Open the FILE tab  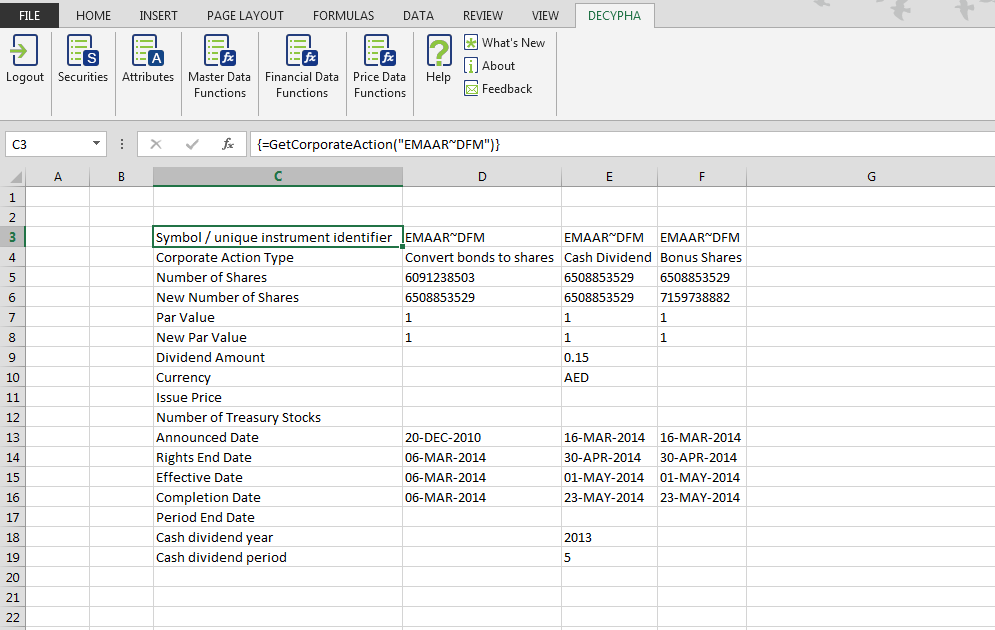[x=29, y=15]
